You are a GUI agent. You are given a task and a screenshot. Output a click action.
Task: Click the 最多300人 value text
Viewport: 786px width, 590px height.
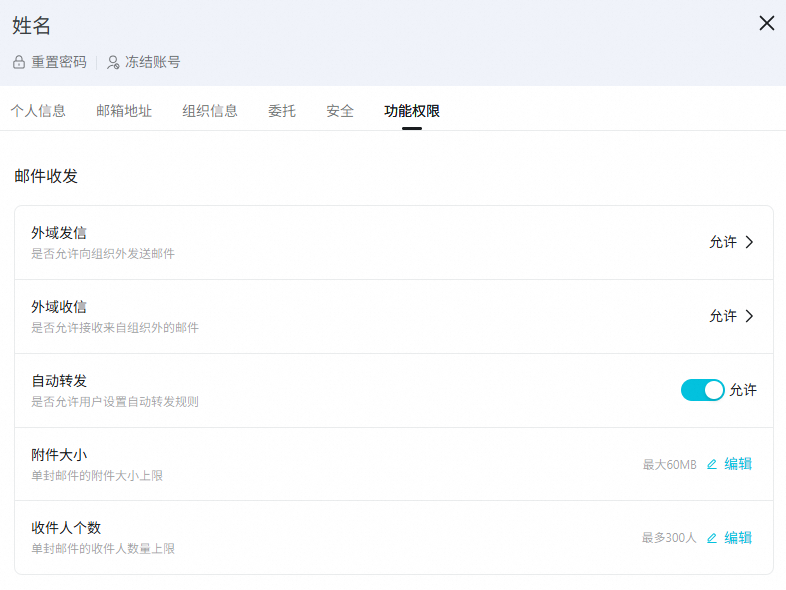pyautogui.click(x=669, y=538)
